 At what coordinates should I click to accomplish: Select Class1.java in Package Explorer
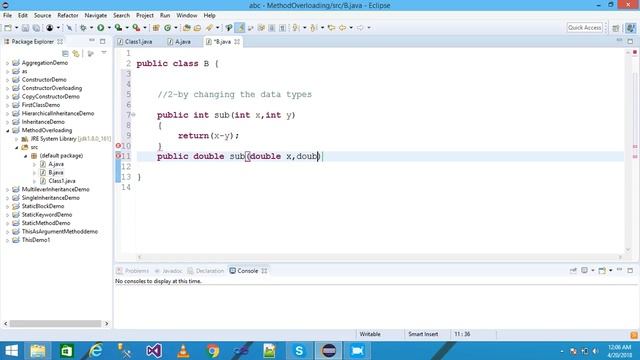pyautogui.click(x=62, y=181)
